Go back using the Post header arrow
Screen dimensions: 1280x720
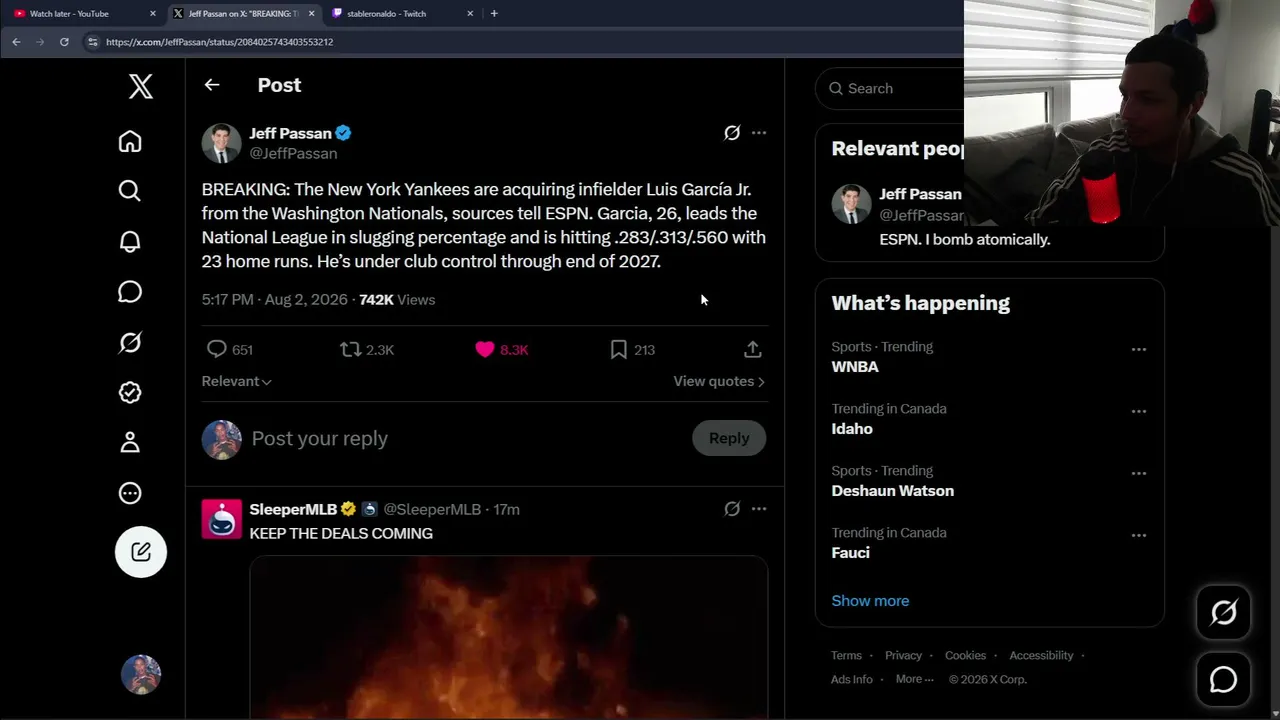point(212,85)
